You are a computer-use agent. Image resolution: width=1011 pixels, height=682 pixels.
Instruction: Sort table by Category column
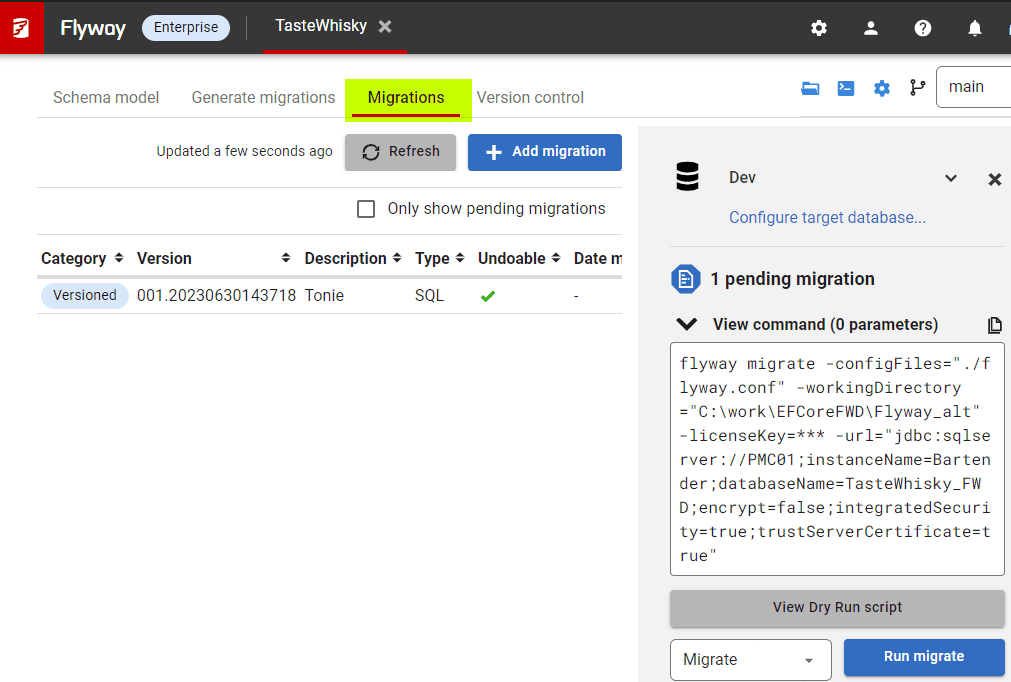coord(119,258)
